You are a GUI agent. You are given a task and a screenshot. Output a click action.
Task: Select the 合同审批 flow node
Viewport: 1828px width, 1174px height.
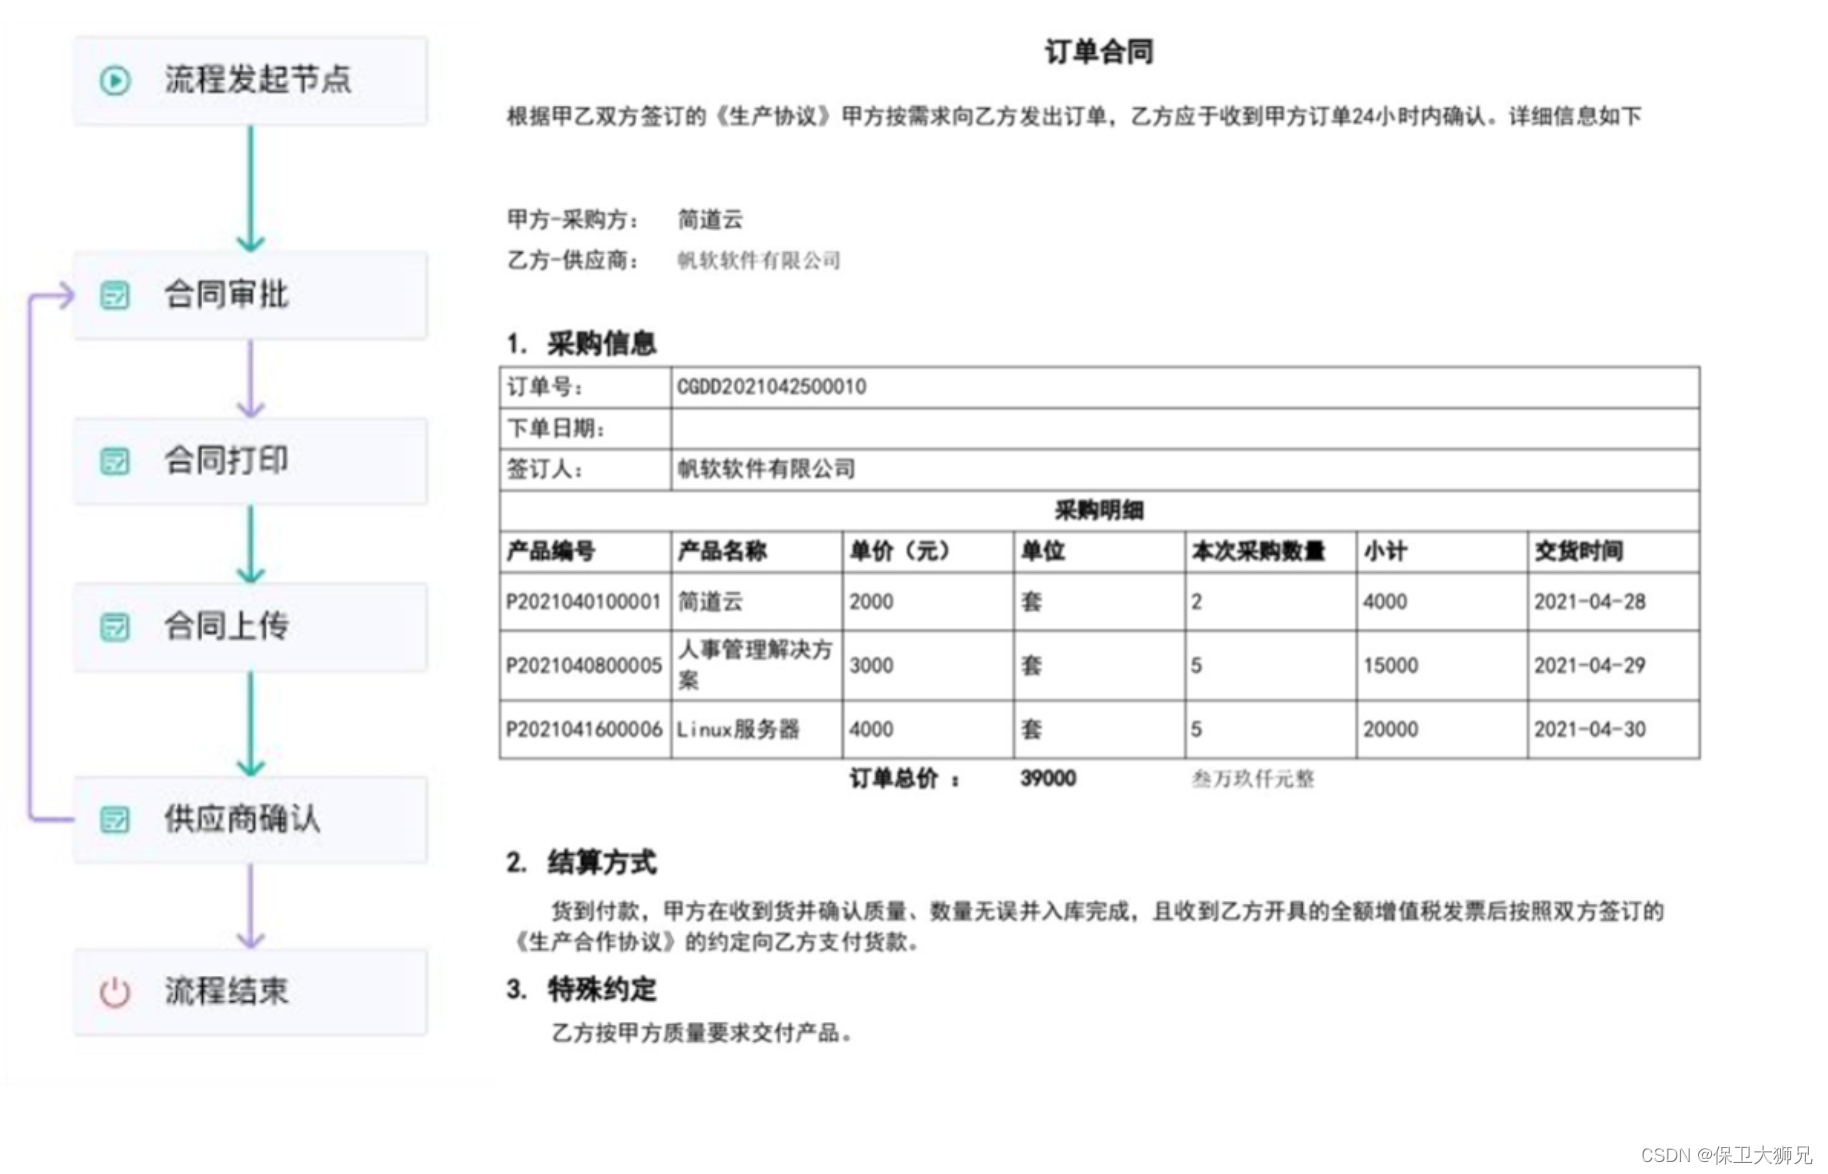250,295
